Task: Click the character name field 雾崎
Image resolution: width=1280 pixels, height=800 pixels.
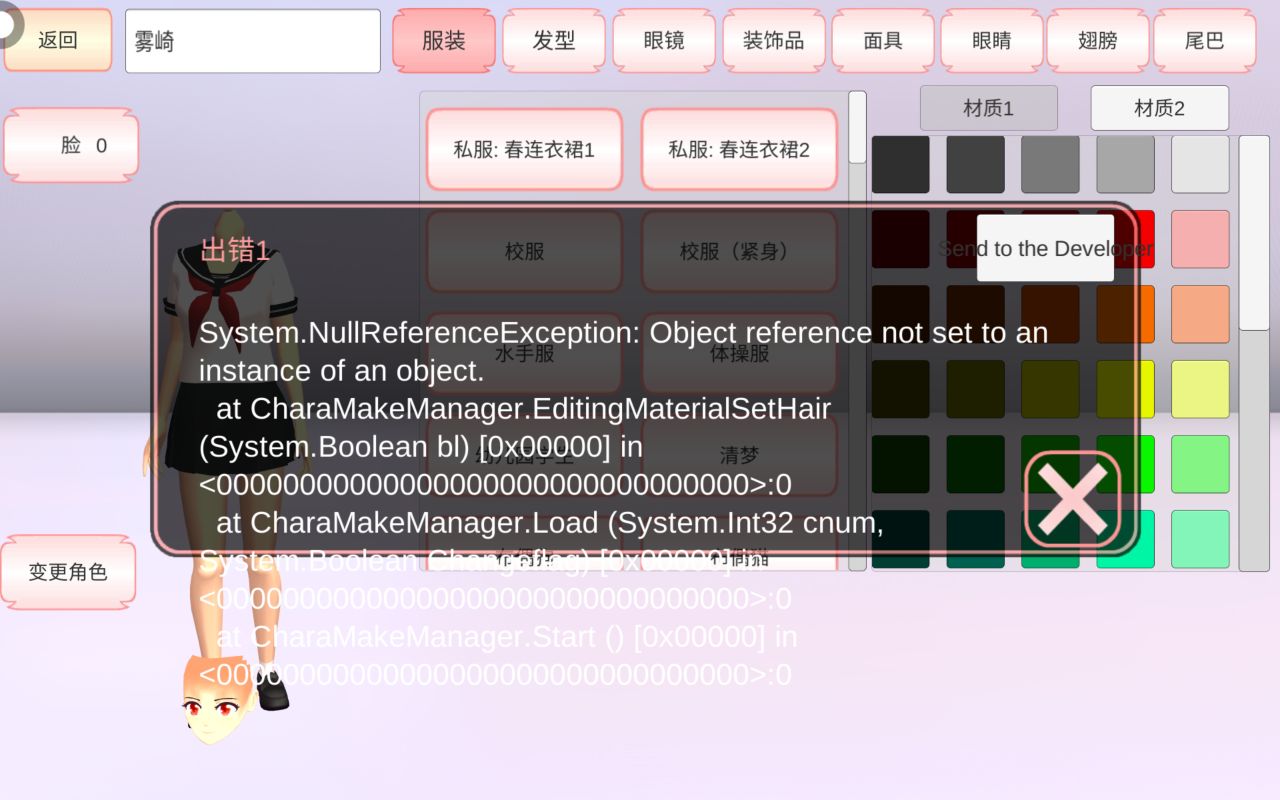Action: (252, 42)
